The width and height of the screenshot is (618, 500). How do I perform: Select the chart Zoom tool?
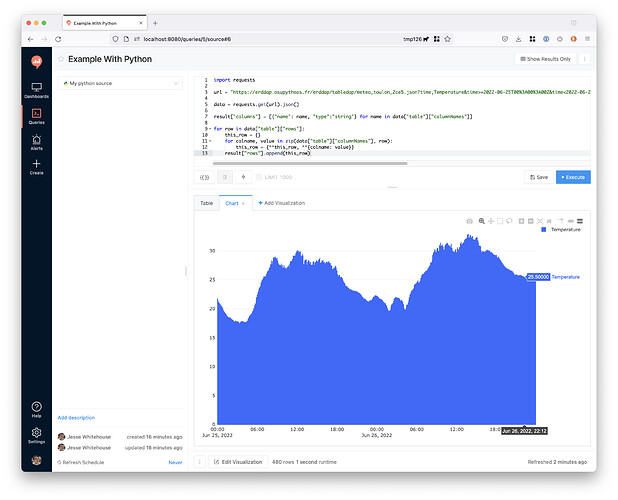click(x=482, y=221)
